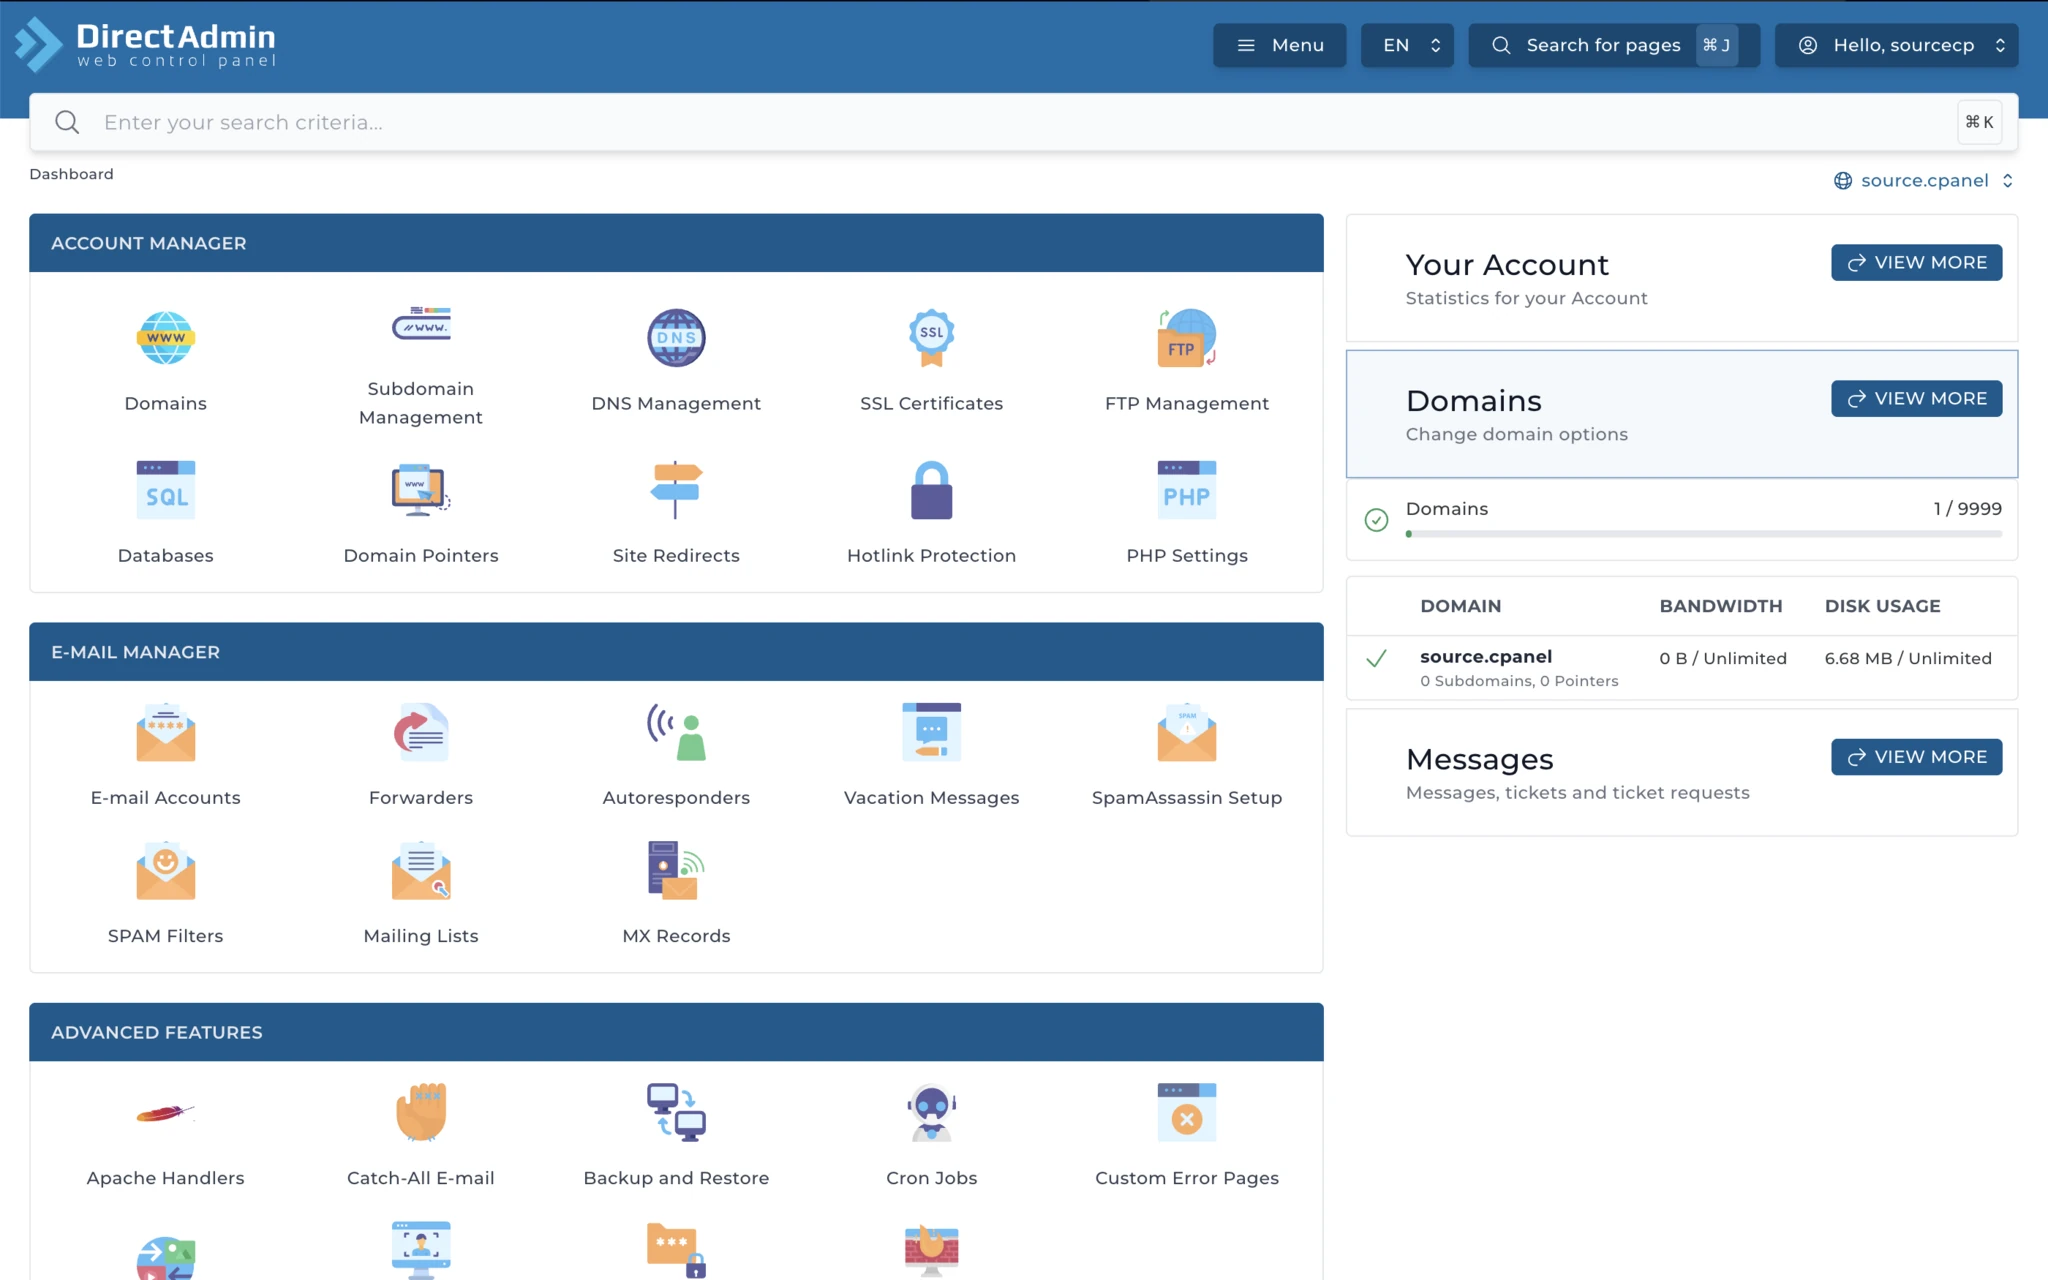This screenshot has height=1280, width=2048.
Task: Open DNS Management
Action: (676, 338)
